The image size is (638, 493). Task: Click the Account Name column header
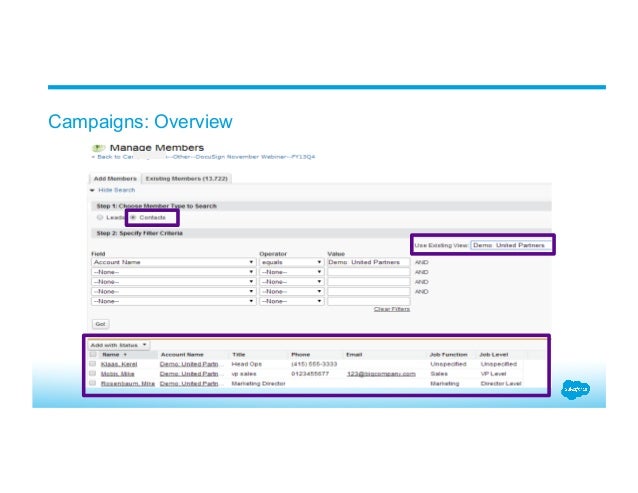[182, 354]
